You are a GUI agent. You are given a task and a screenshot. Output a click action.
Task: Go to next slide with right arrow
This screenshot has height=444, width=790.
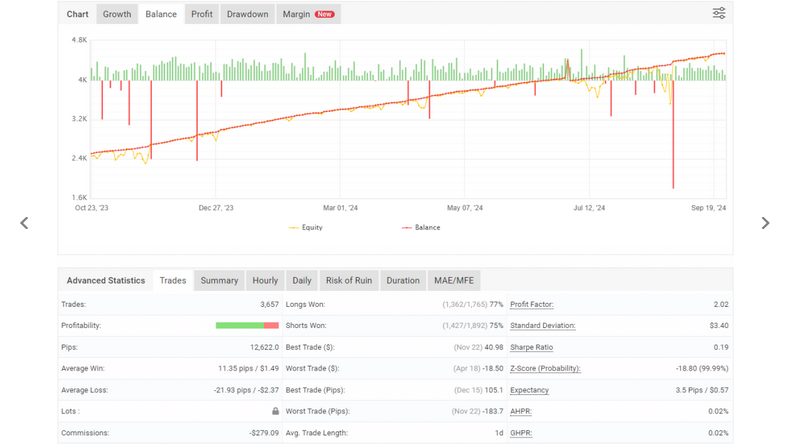point(765,223)
